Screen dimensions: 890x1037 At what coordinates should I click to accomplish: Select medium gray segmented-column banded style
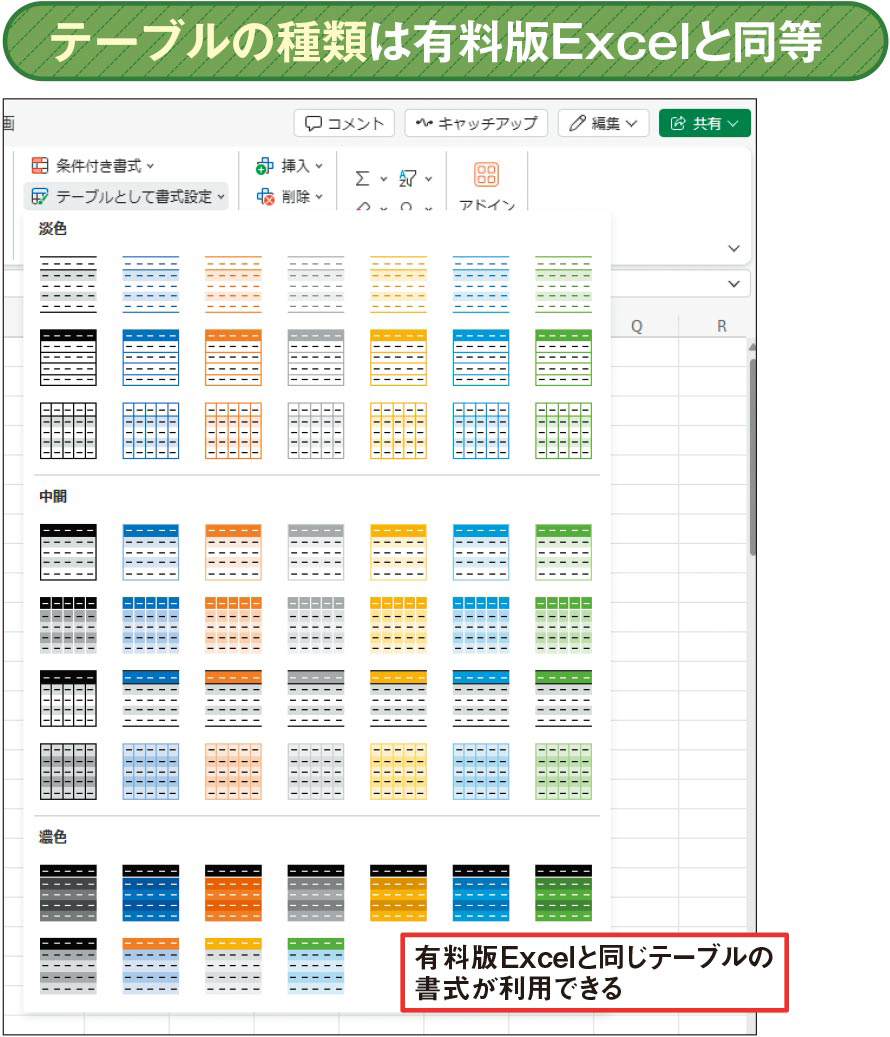pyautogui.click(x=316, y=625)
